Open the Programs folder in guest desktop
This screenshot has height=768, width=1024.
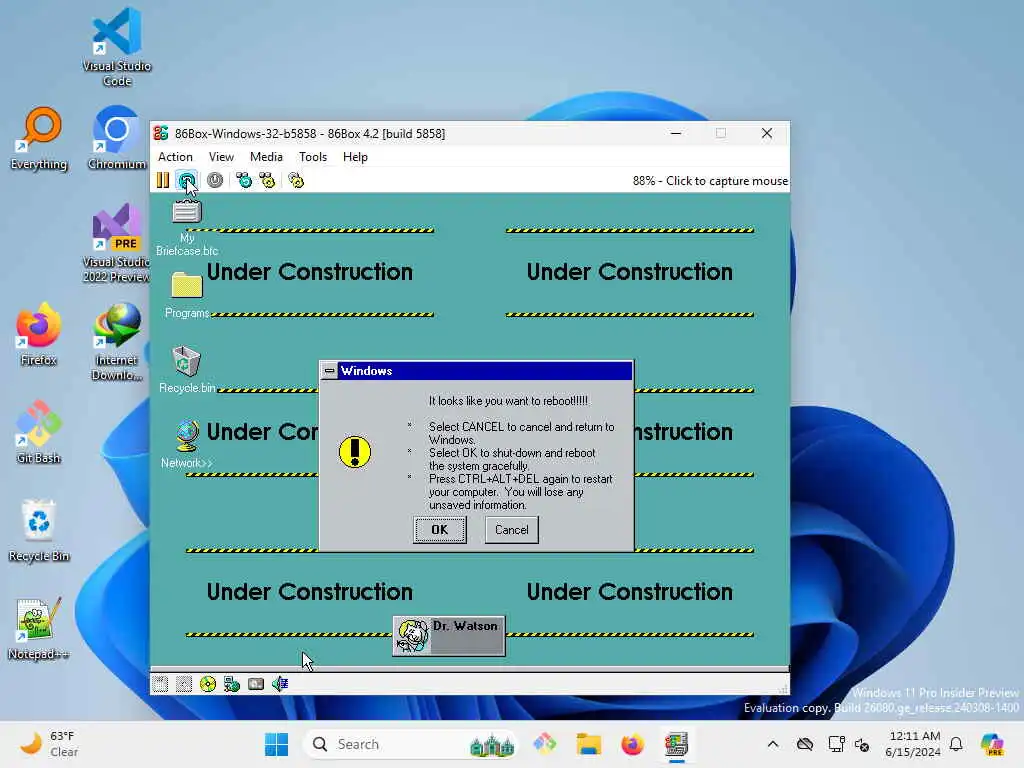click(x=187, y=295)
